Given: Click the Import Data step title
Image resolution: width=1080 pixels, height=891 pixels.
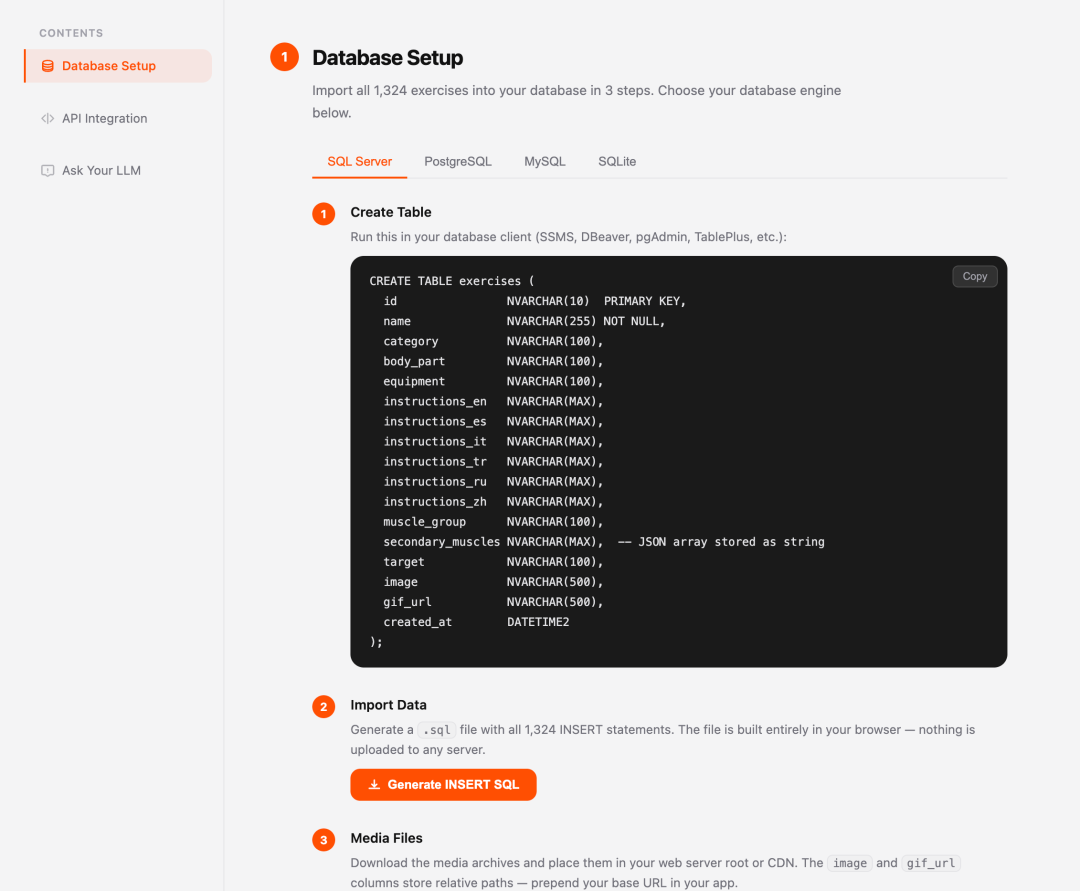Looking at the screenshot, I should [x=388, y=705].
